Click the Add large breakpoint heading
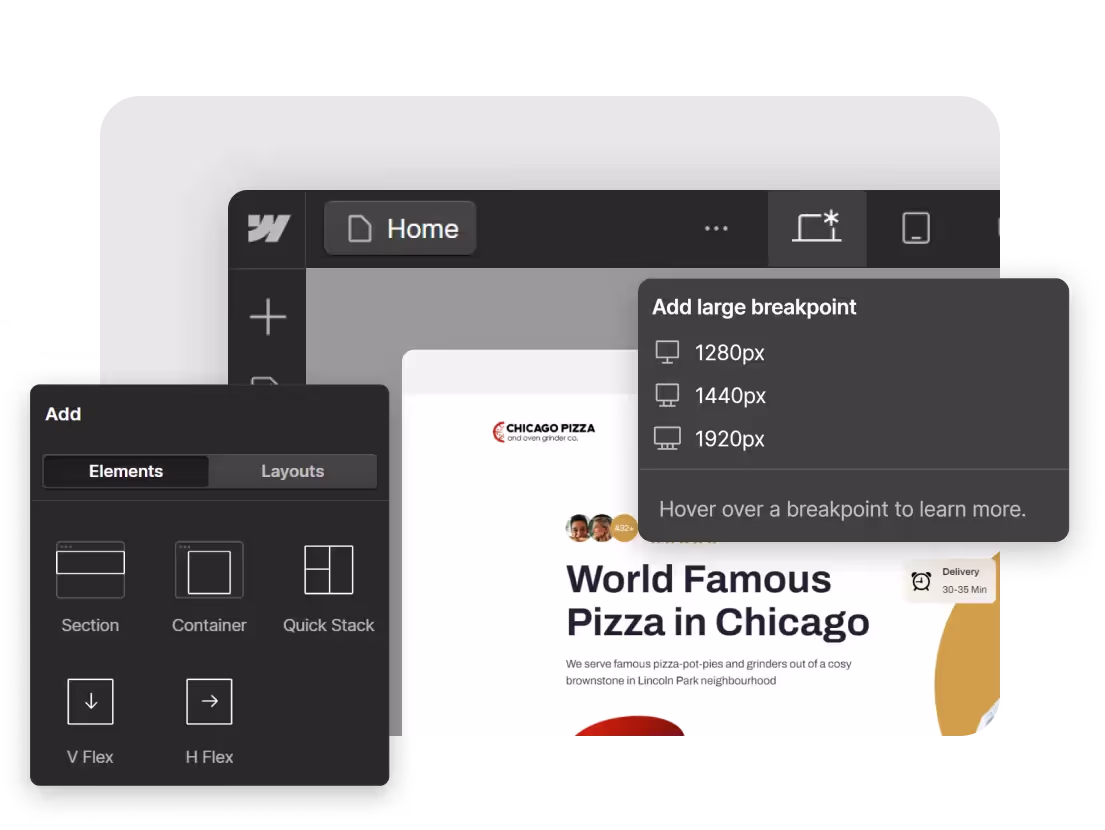 click(x=754, y=307)
